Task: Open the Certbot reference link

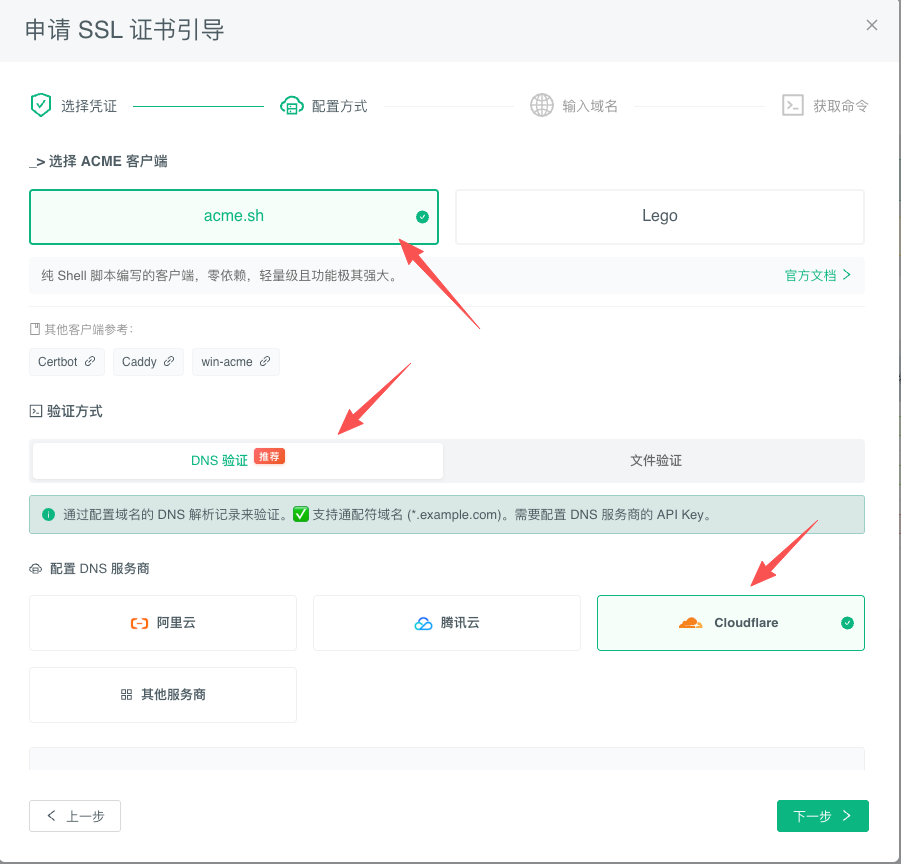Action: coord(67,362)
